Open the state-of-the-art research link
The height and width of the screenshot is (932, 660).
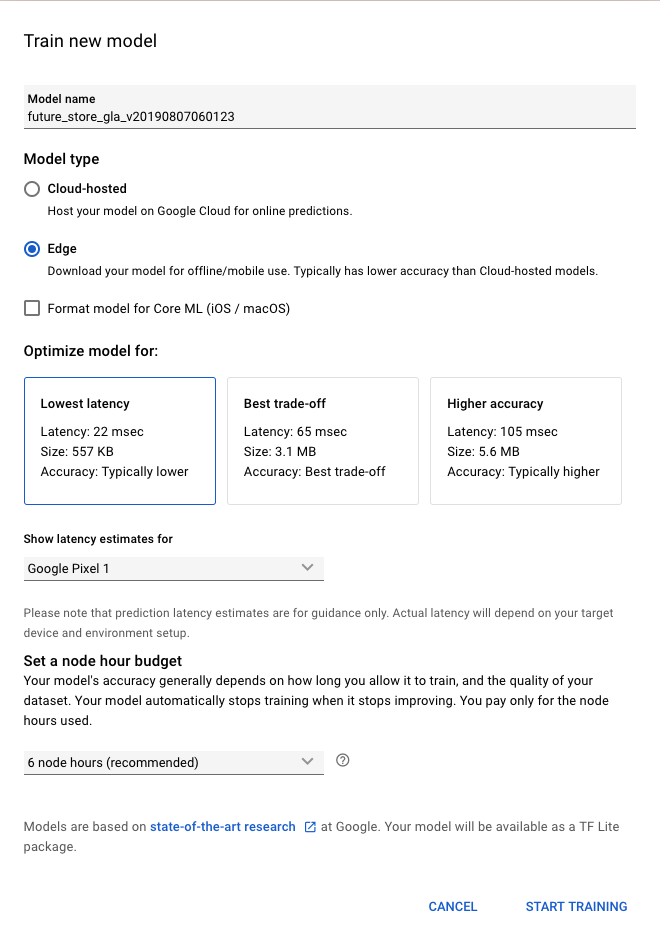[x=223, y=827]
